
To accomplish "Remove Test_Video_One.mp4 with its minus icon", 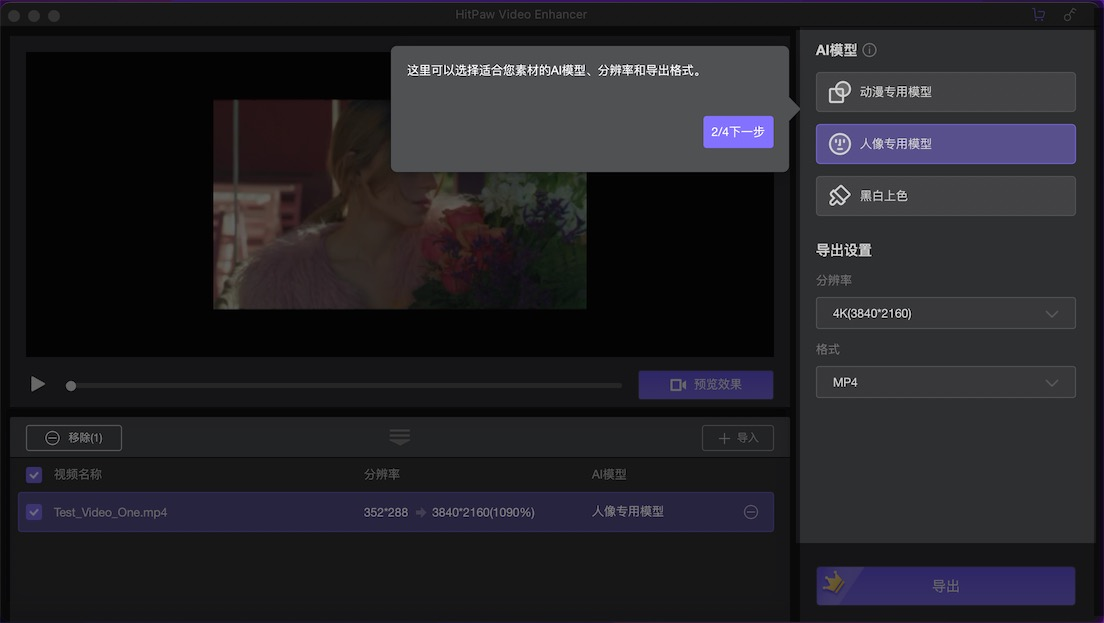I will [750, 512].
